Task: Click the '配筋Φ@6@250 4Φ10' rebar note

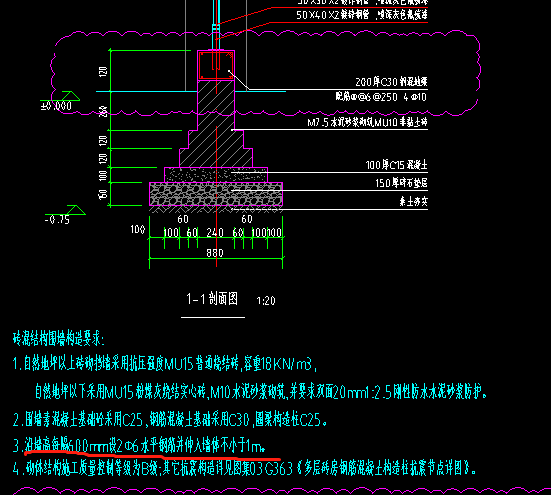Action: [381, 97]
